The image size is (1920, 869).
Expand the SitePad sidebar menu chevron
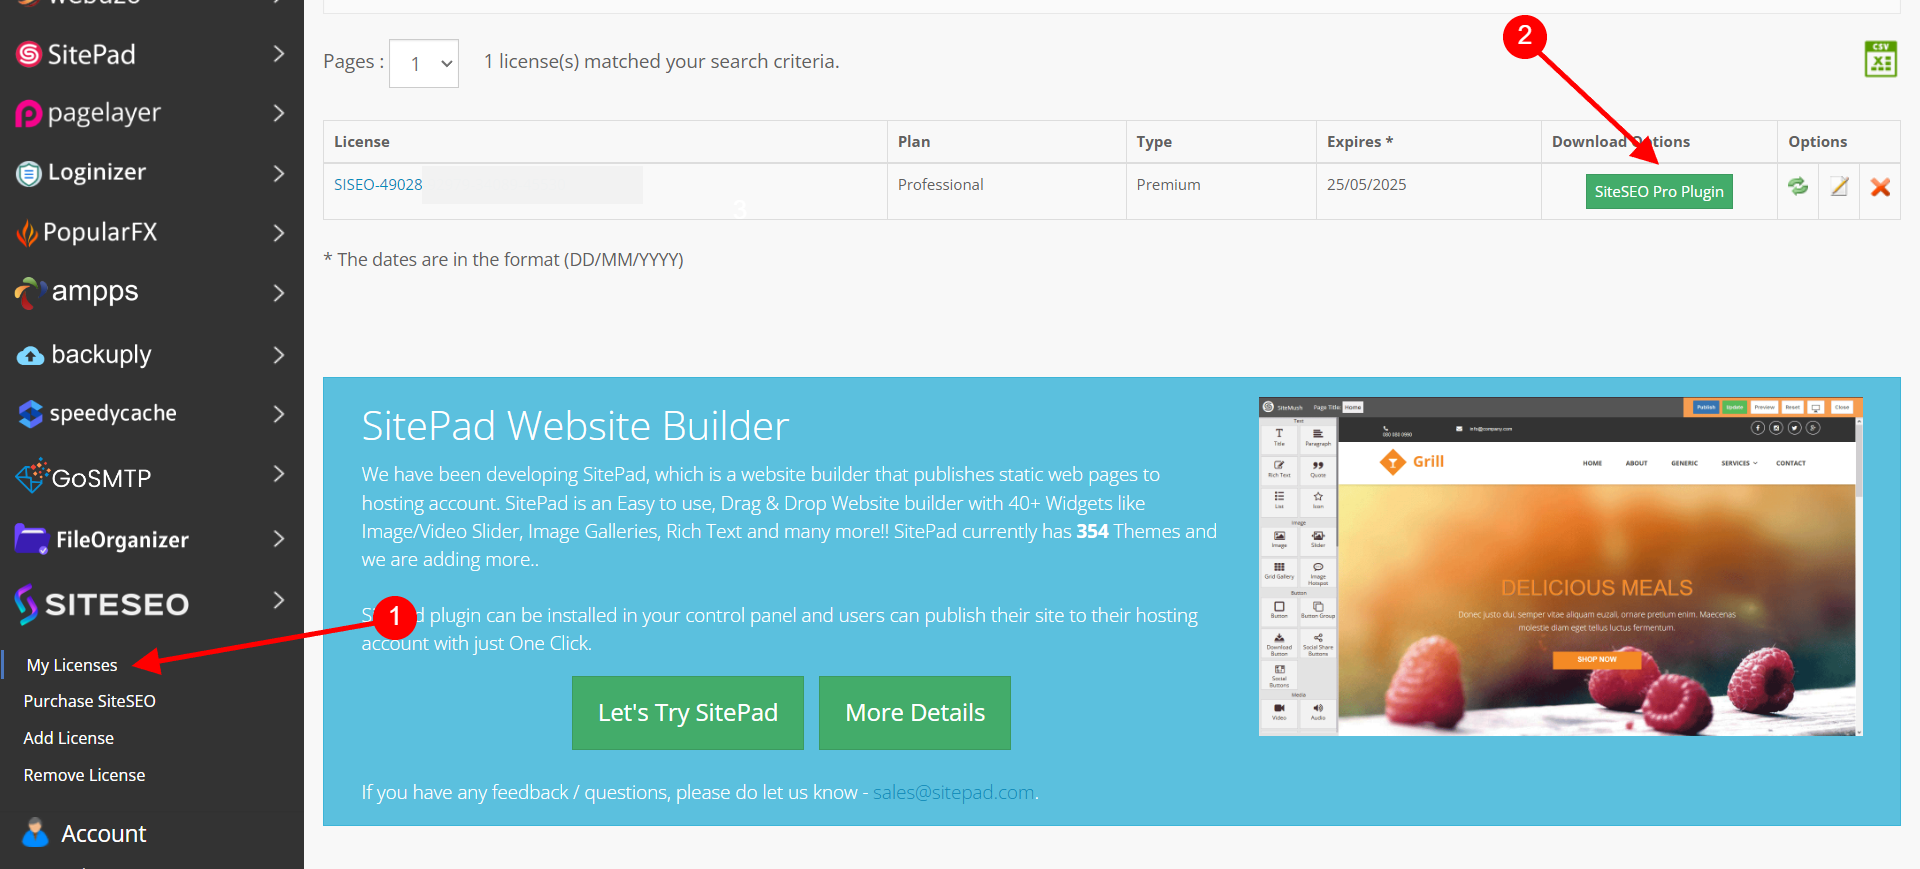pyautogui.click(x=279, y=54)
